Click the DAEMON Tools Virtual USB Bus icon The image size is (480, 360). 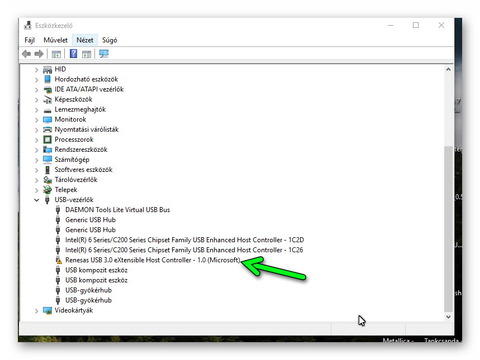[x=58, y=210]
